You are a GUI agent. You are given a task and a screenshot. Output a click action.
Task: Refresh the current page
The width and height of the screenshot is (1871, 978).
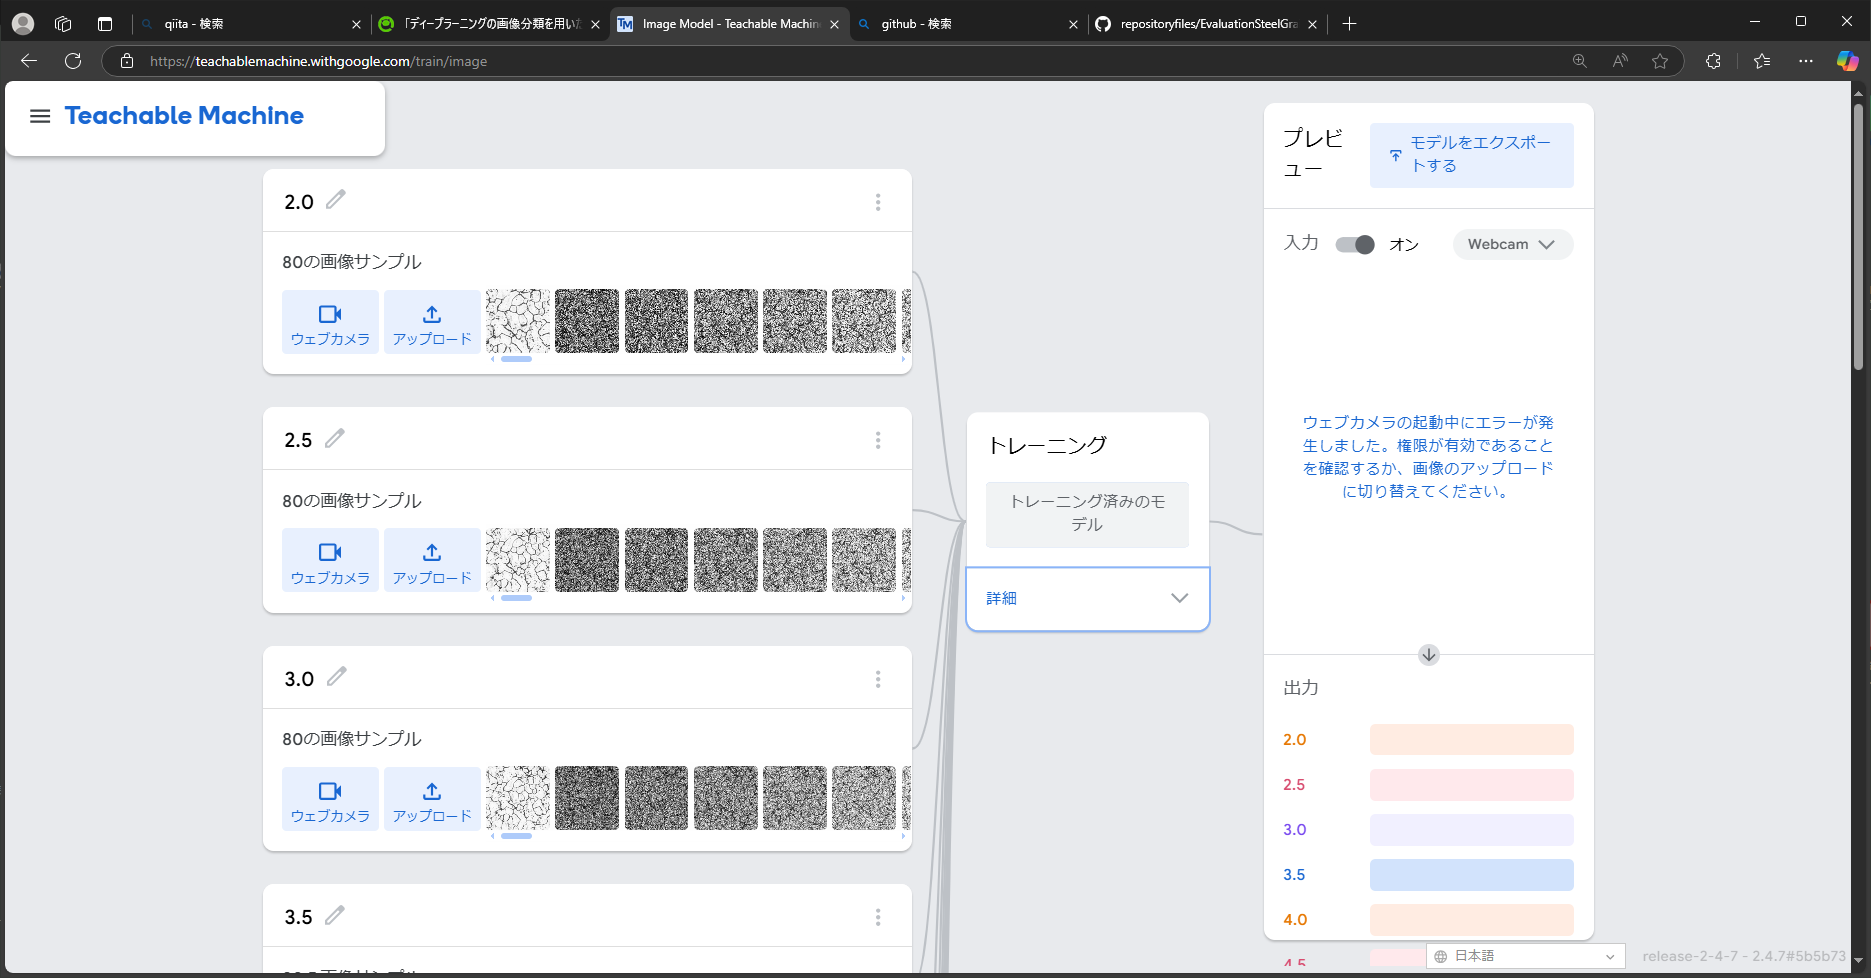(73, 61)
